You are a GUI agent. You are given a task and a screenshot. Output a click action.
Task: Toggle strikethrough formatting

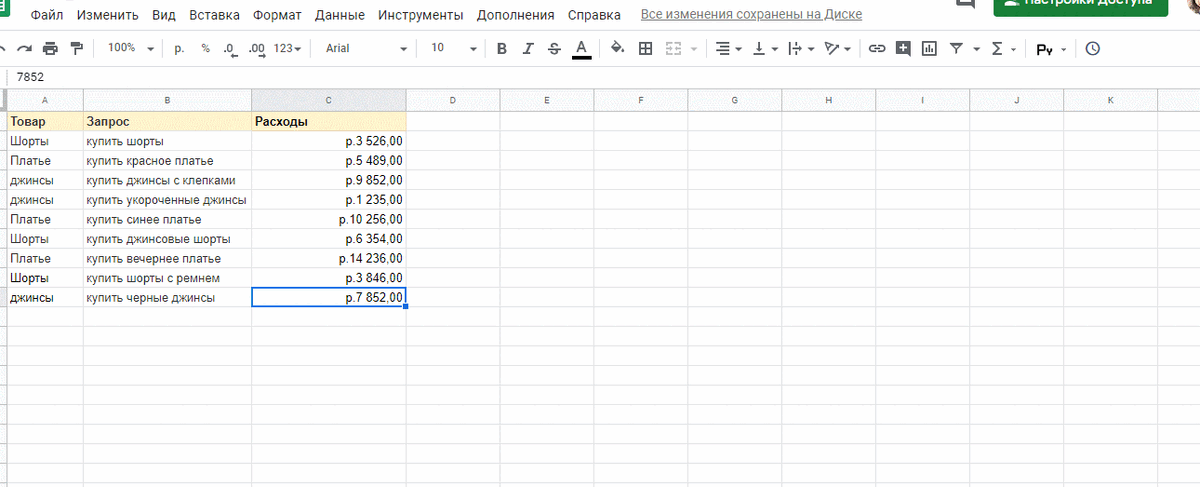point(554,48)
